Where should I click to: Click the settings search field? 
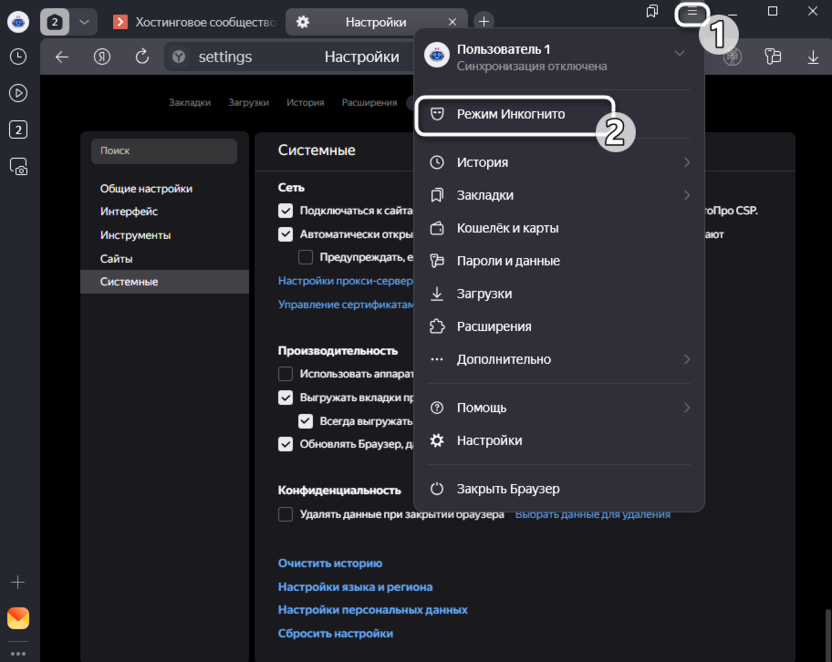point(164,151)
